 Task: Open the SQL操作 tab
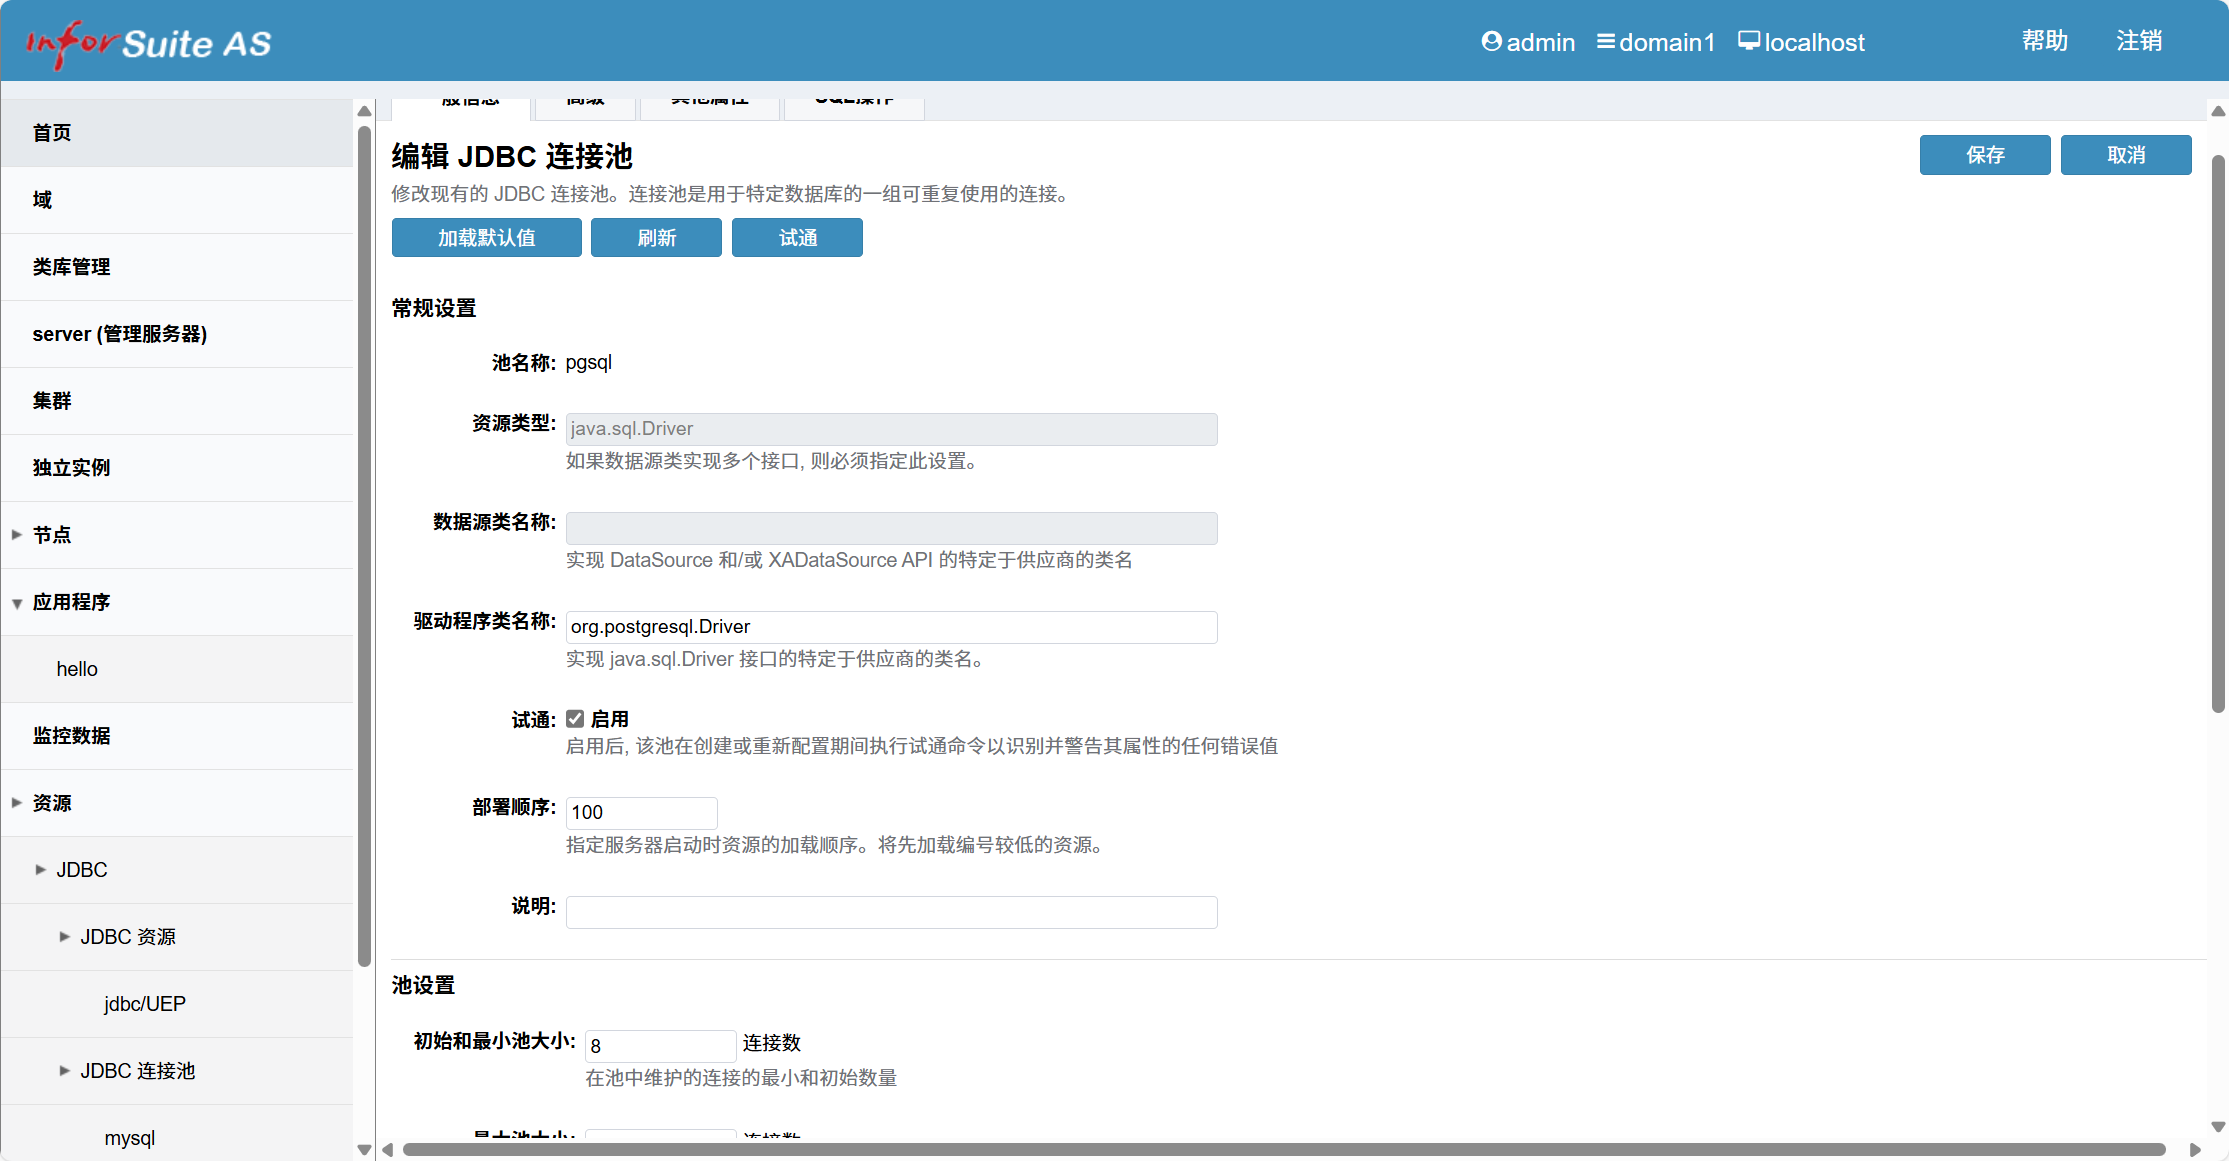(854, 101)
